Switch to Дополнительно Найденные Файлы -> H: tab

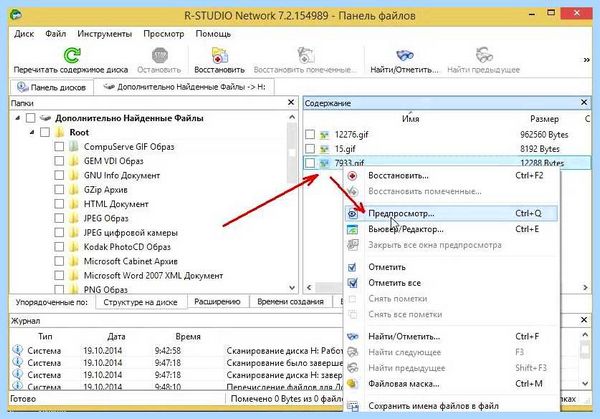point(184,87)
